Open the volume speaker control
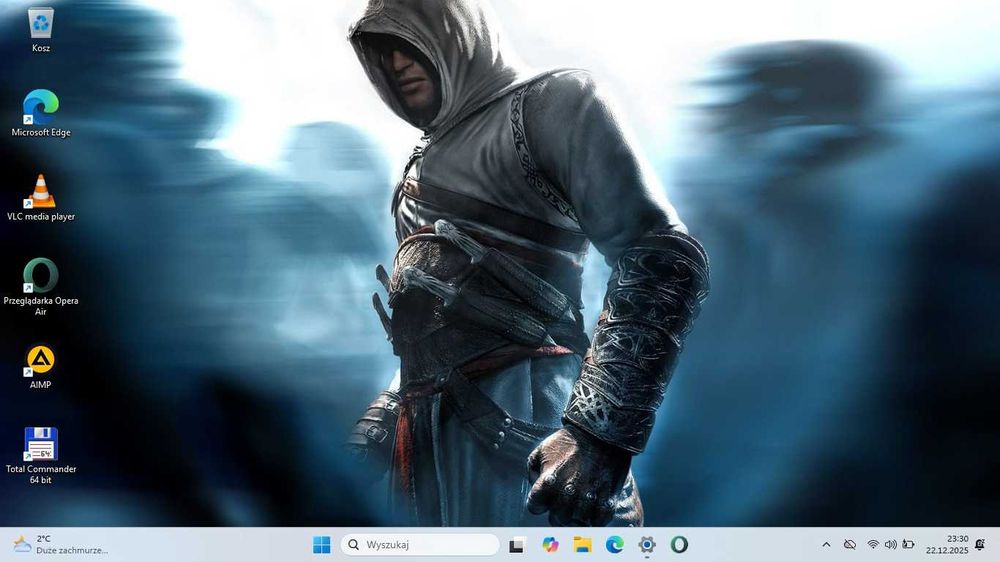This screenshot has height=562, width=1000. point(890,545)
